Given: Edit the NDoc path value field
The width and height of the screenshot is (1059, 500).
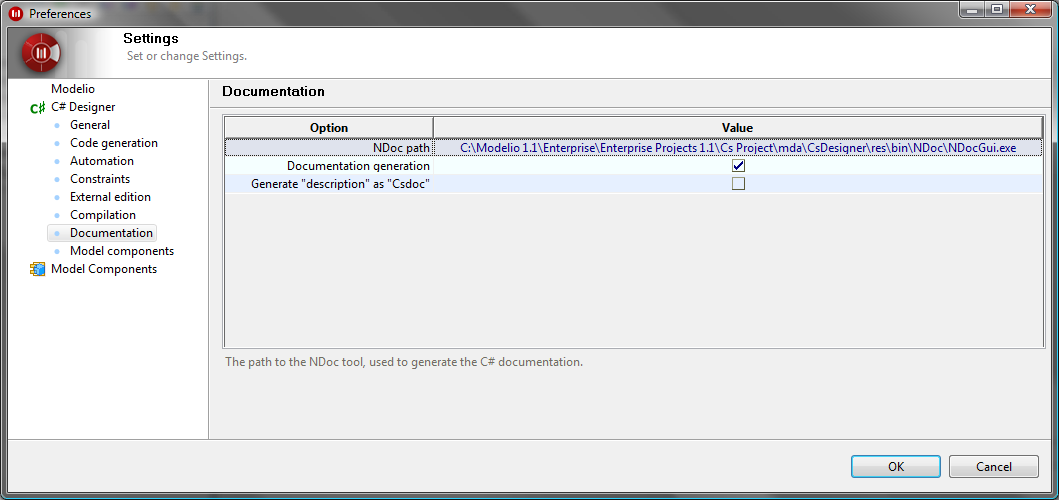Looking at the screenshot, I should point(738,147).
